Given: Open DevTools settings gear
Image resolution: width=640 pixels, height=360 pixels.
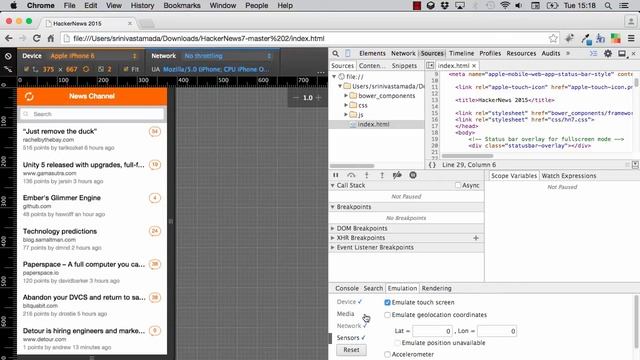Looking at the screenshot, I should [x=608, y=53].
